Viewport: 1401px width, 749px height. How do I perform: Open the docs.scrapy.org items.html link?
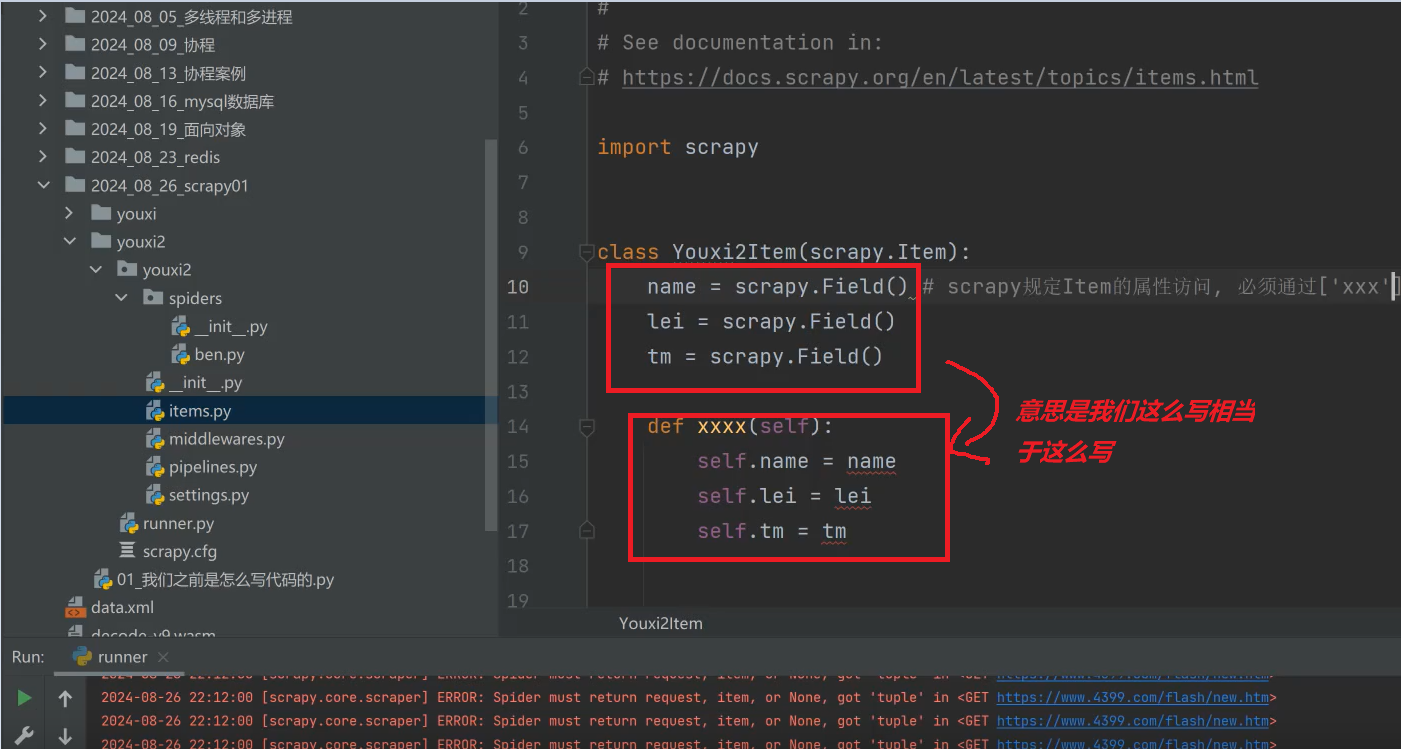940,77
